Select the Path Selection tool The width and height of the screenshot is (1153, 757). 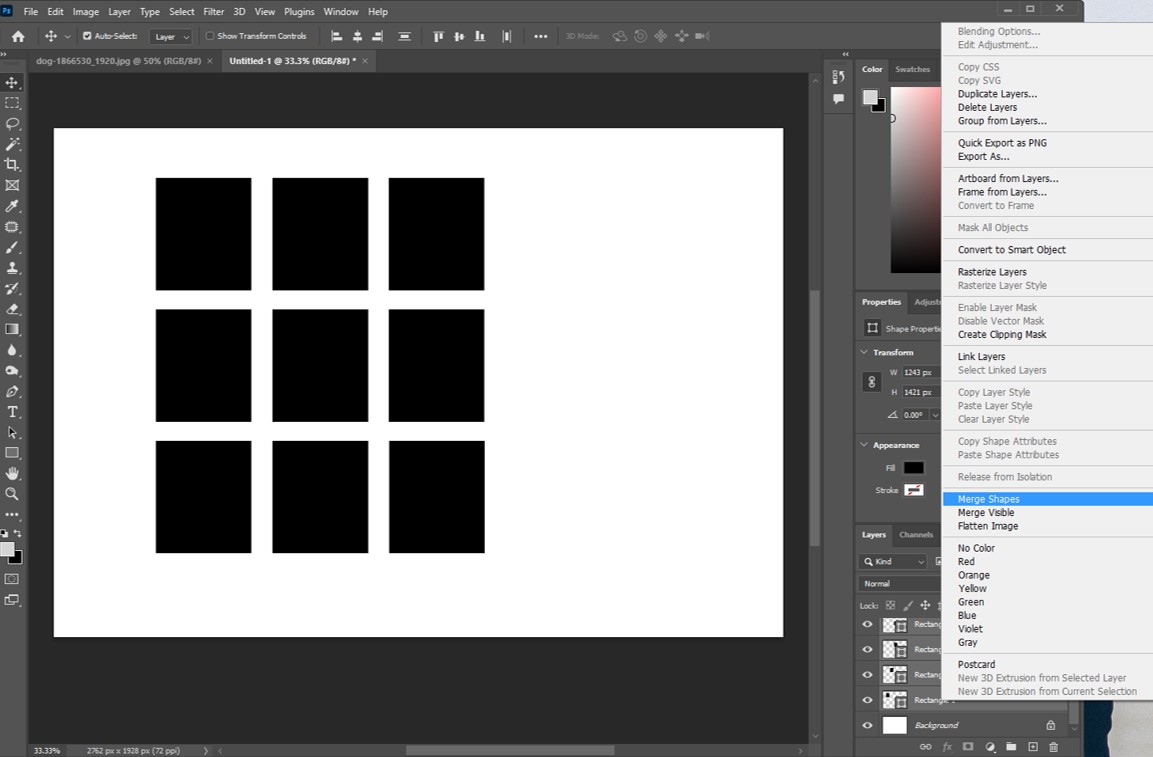[x=12, y=433]
